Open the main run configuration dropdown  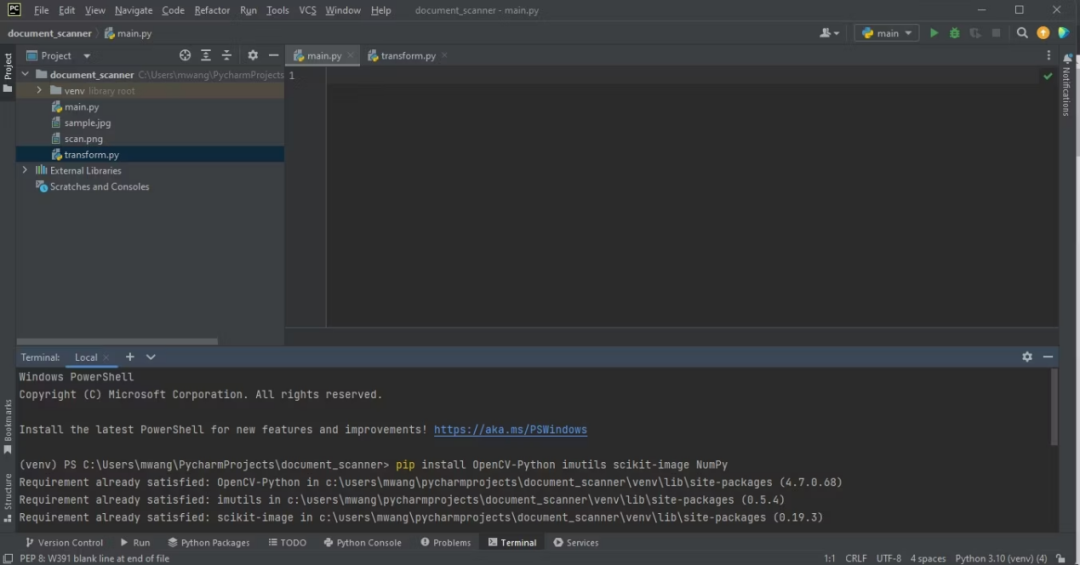click(x=887, y=33)
